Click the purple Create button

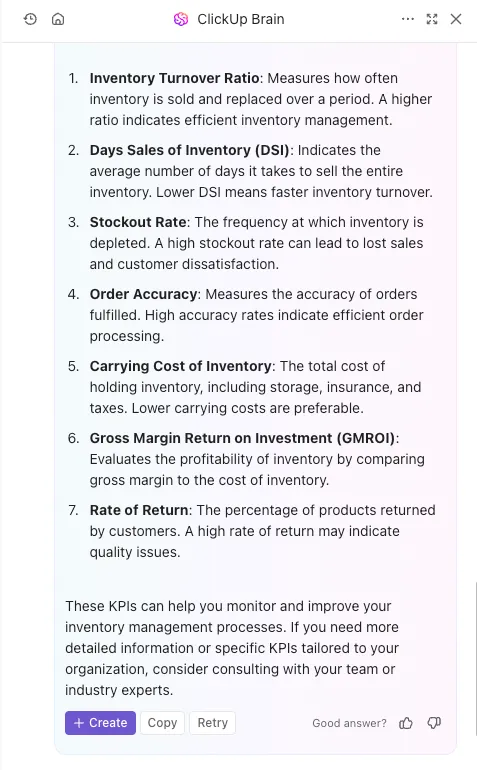point(100,723)
